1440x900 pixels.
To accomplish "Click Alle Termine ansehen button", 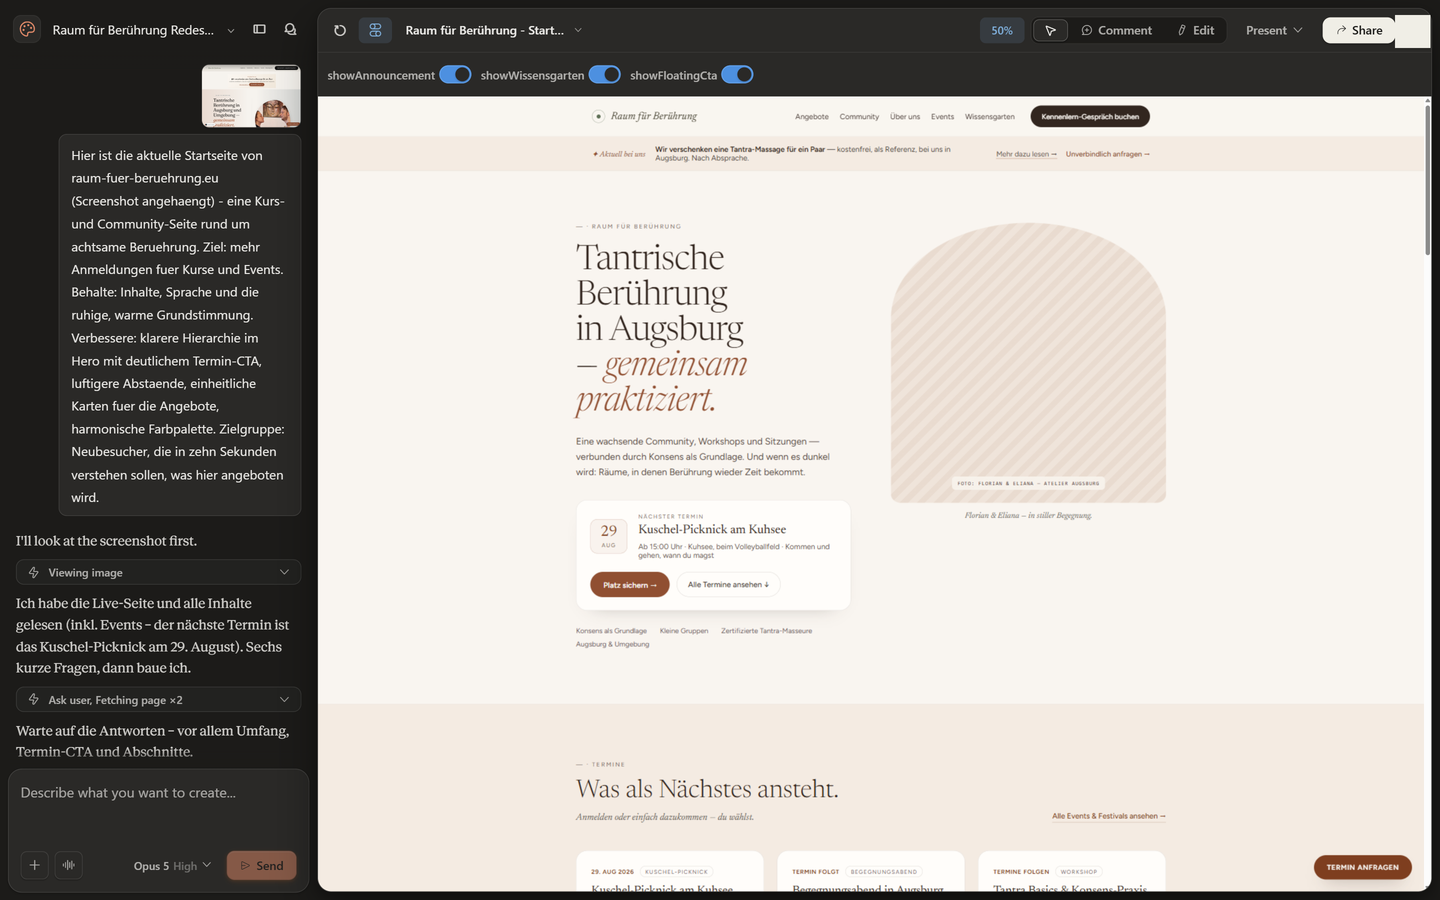I will pyautogui.click(x=728, y=585).
